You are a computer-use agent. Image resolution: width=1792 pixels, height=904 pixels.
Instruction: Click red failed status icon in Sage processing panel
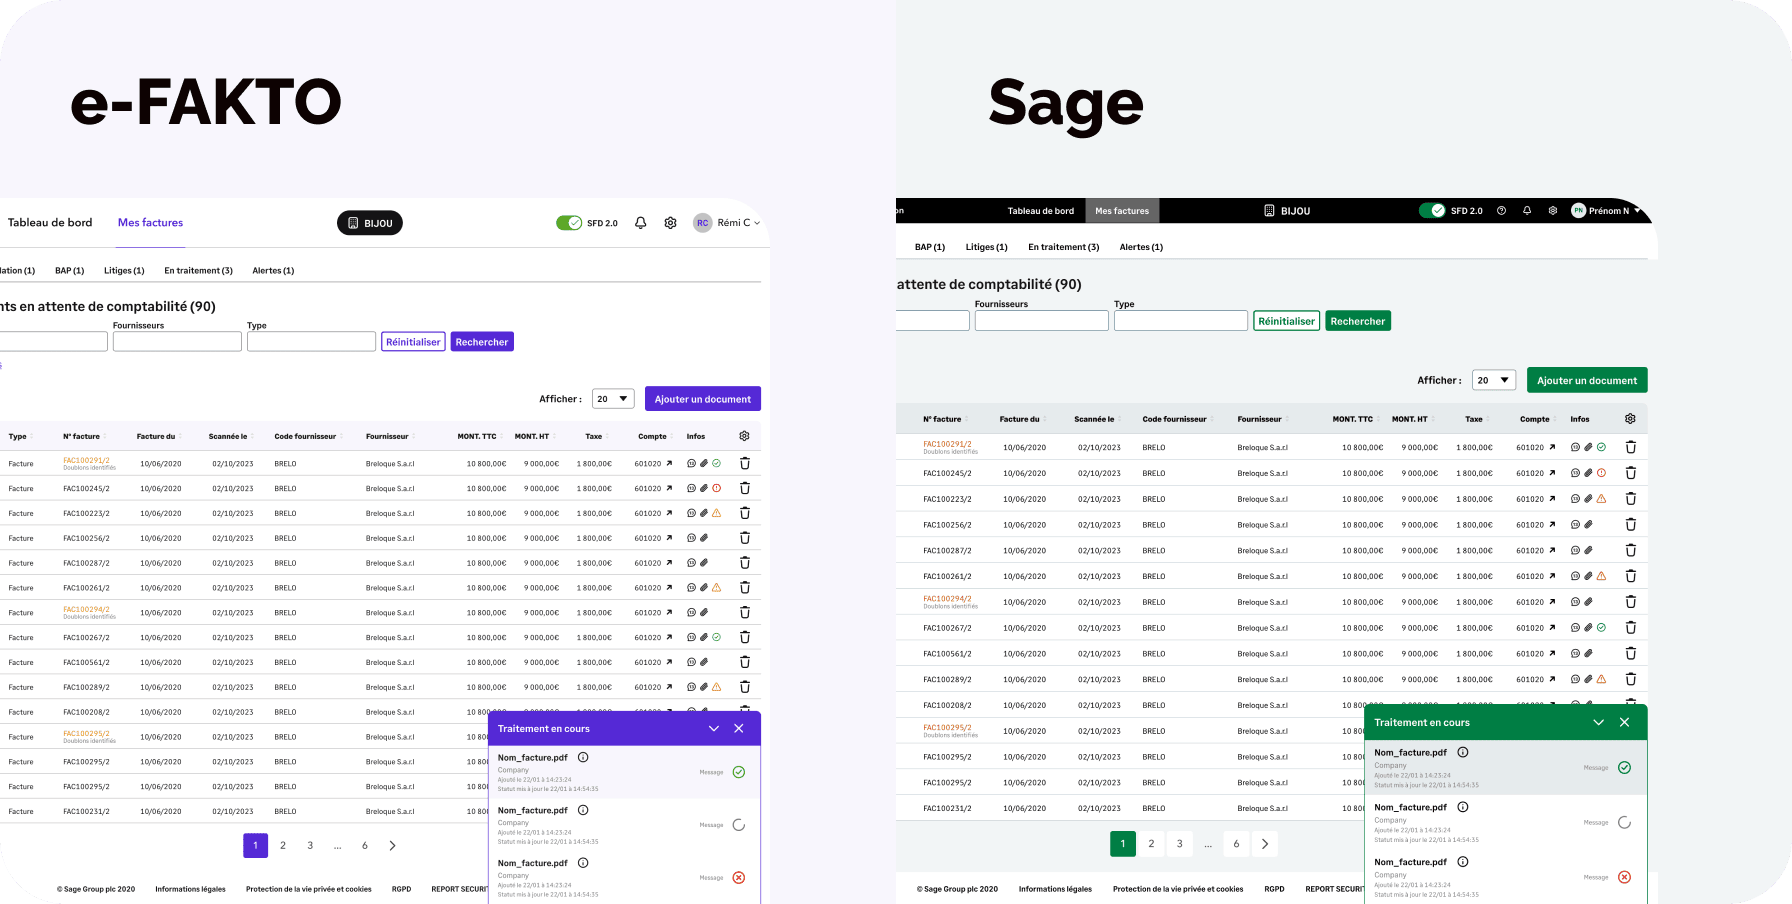point(1625,877)
